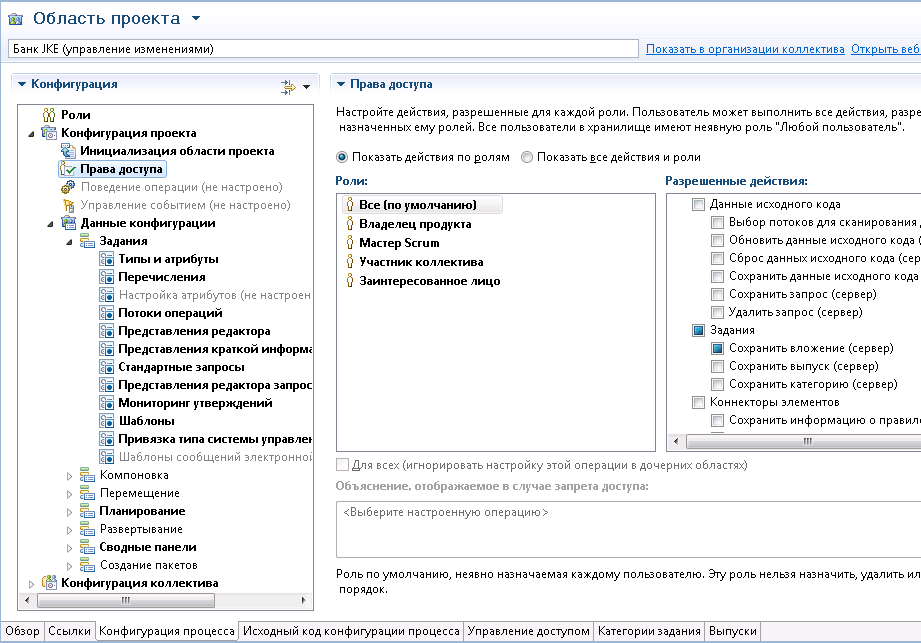Click configuration tree scroll right arrow
The image size is (921, 643).
tap(304, 600)
